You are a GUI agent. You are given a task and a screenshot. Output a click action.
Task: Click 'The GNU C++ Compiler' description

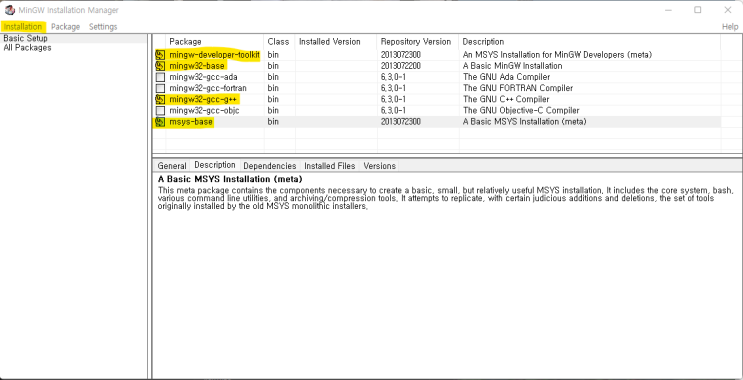(x=506, y=100)
